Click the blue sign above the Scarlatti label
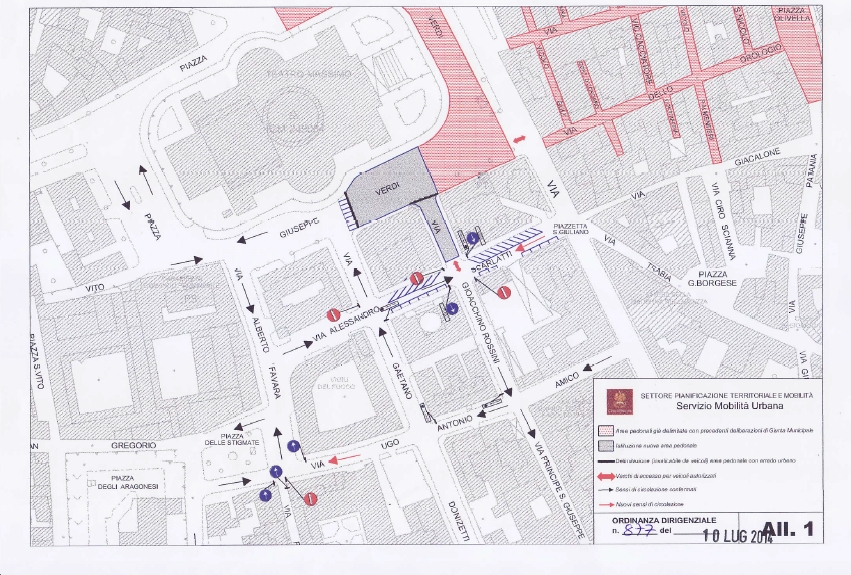Image resolution: width=851 pixels, height=575 pixels. coord(473,237)
